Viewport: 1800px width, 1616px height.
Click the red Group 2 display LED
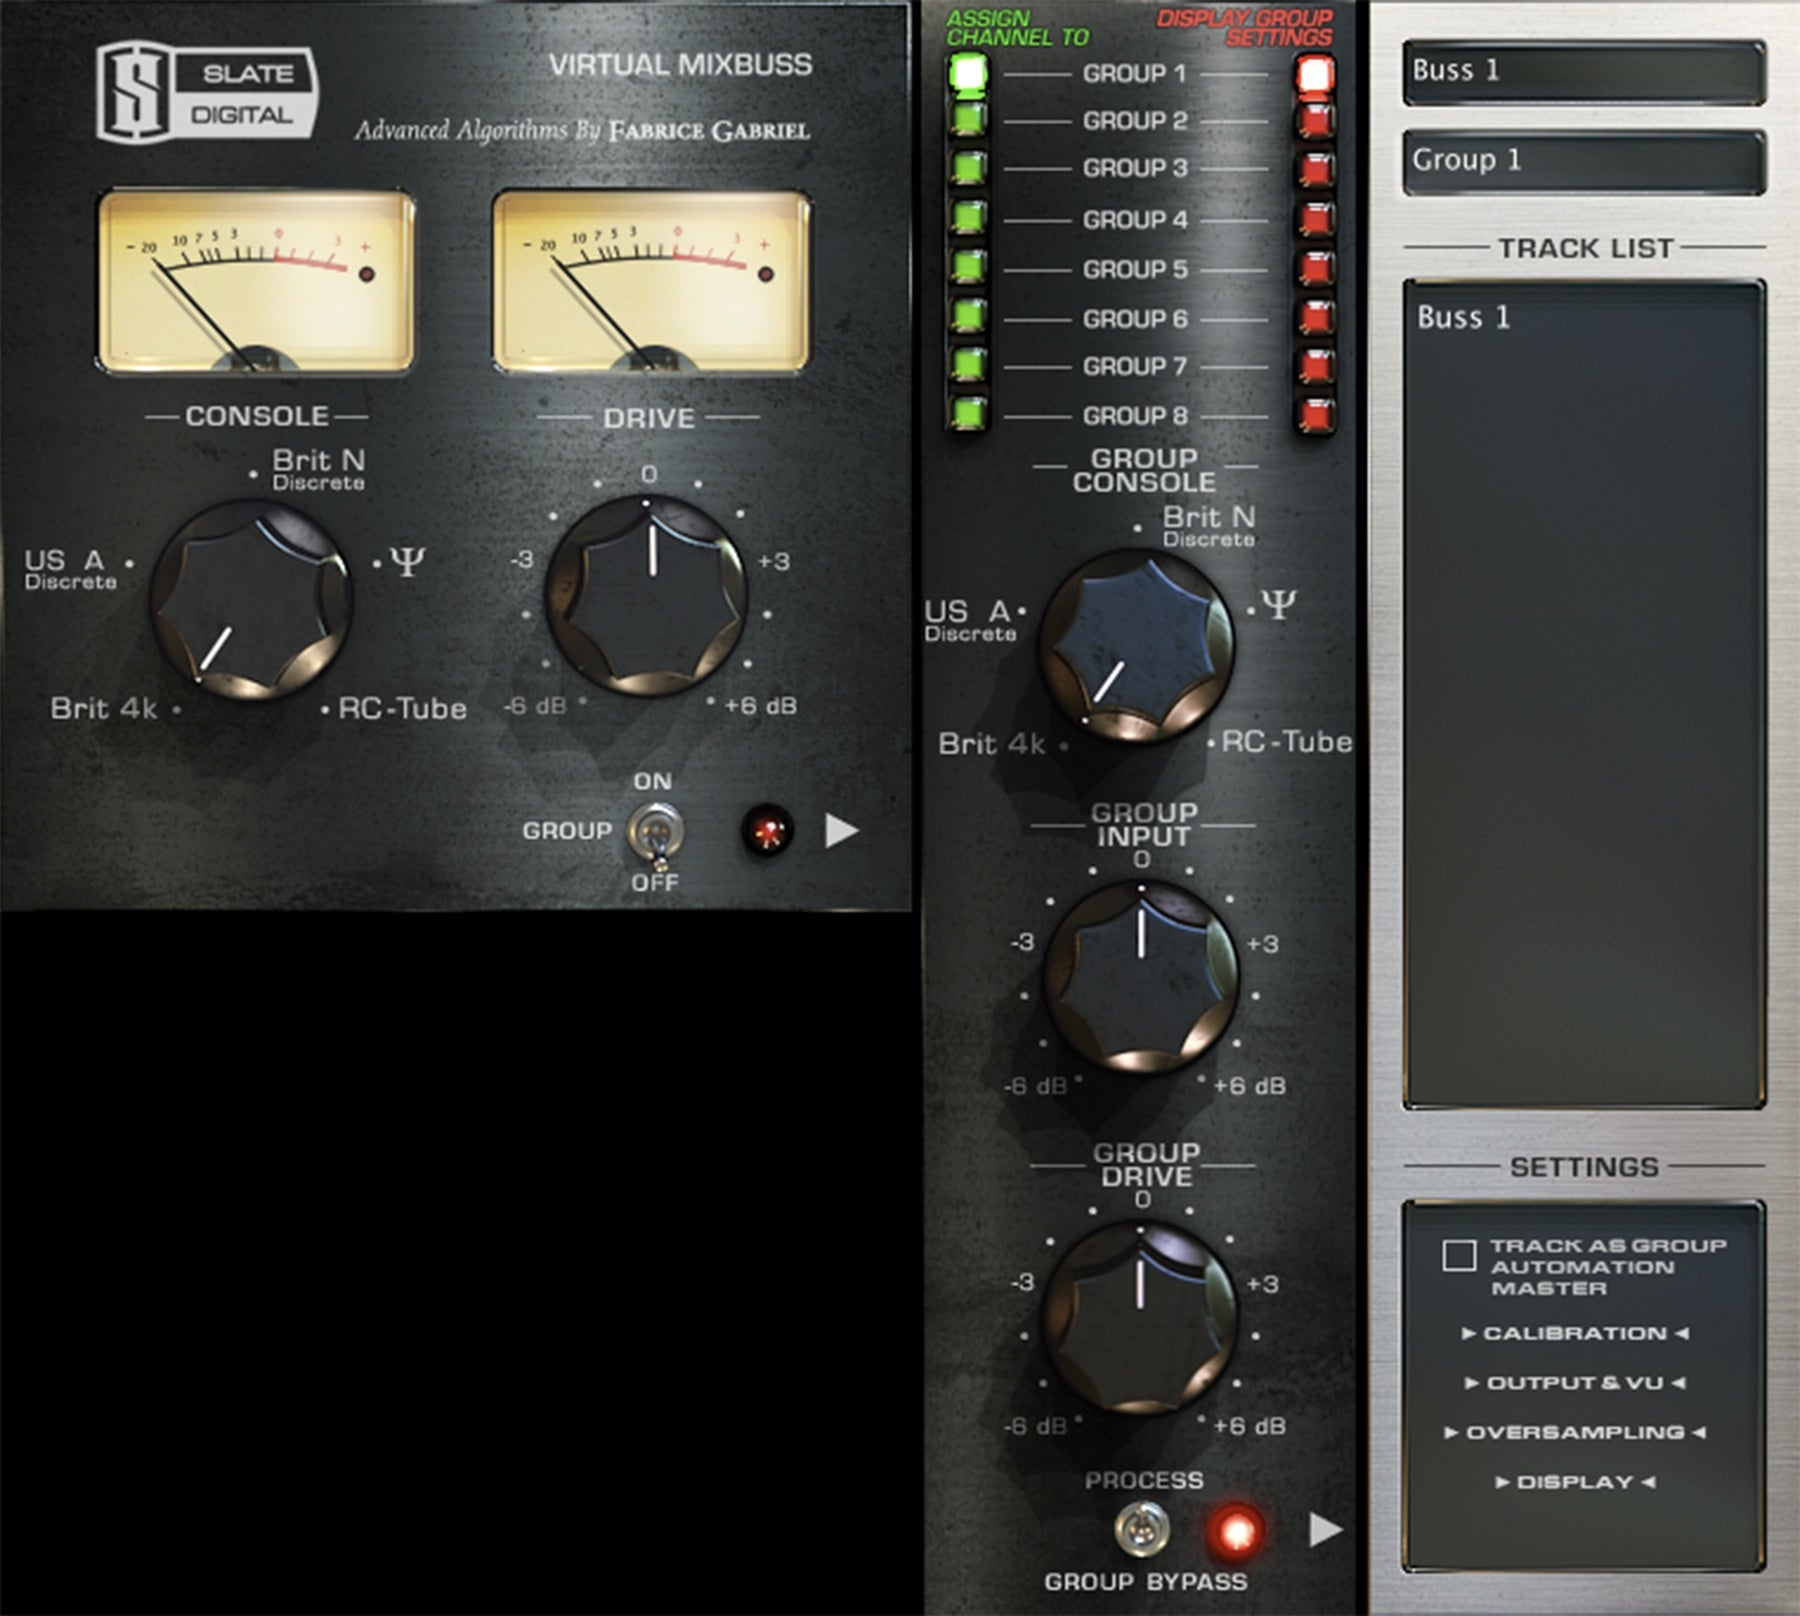(1314, 120)
